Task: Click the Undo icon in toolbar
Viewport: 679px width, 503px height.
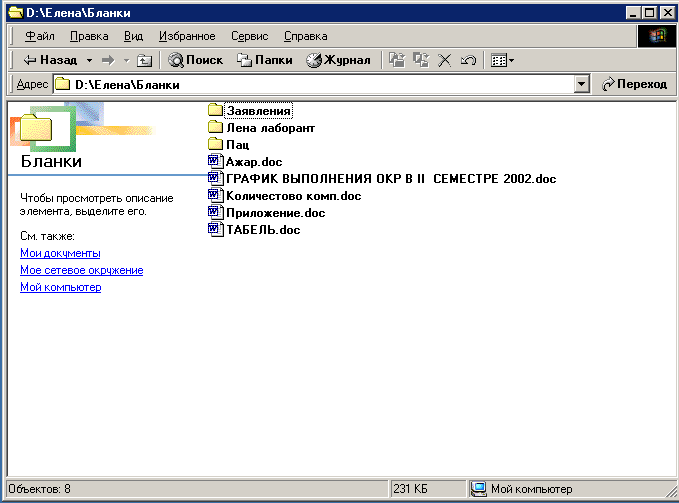Action: pos(468,60)
